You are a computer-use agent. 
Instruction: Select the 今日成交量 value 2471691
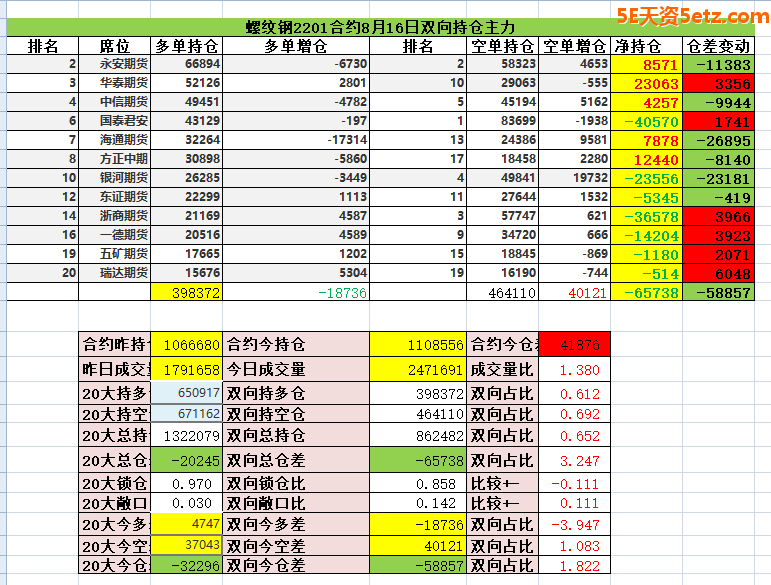(417, 369)
